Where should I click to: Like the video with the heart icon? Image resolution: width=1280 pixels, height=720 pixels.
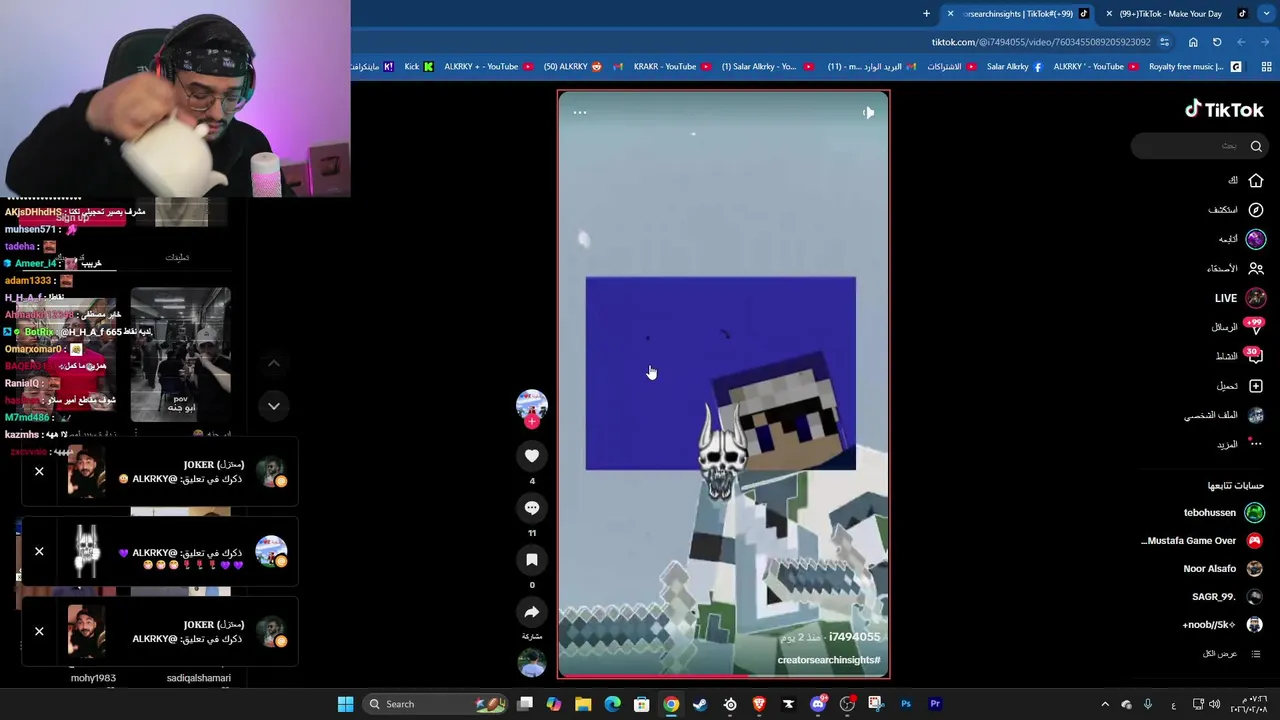[x=532, y=456]
